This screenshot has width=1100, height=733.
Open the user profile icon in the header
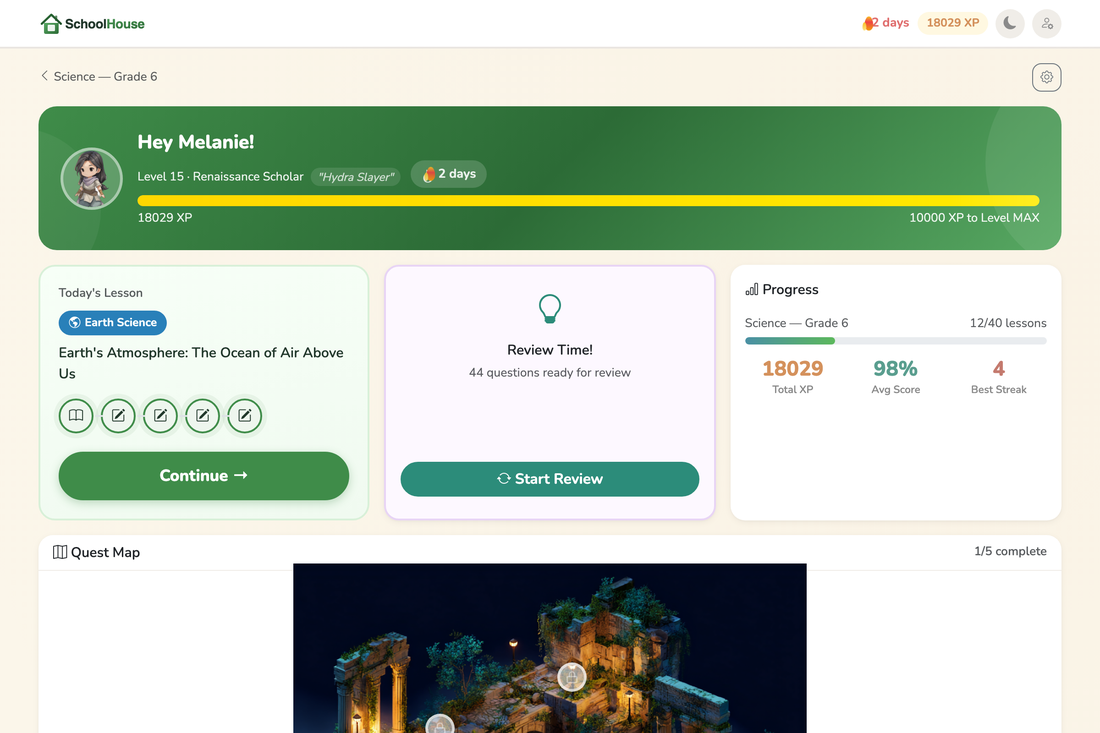(x=1046, y=24)
